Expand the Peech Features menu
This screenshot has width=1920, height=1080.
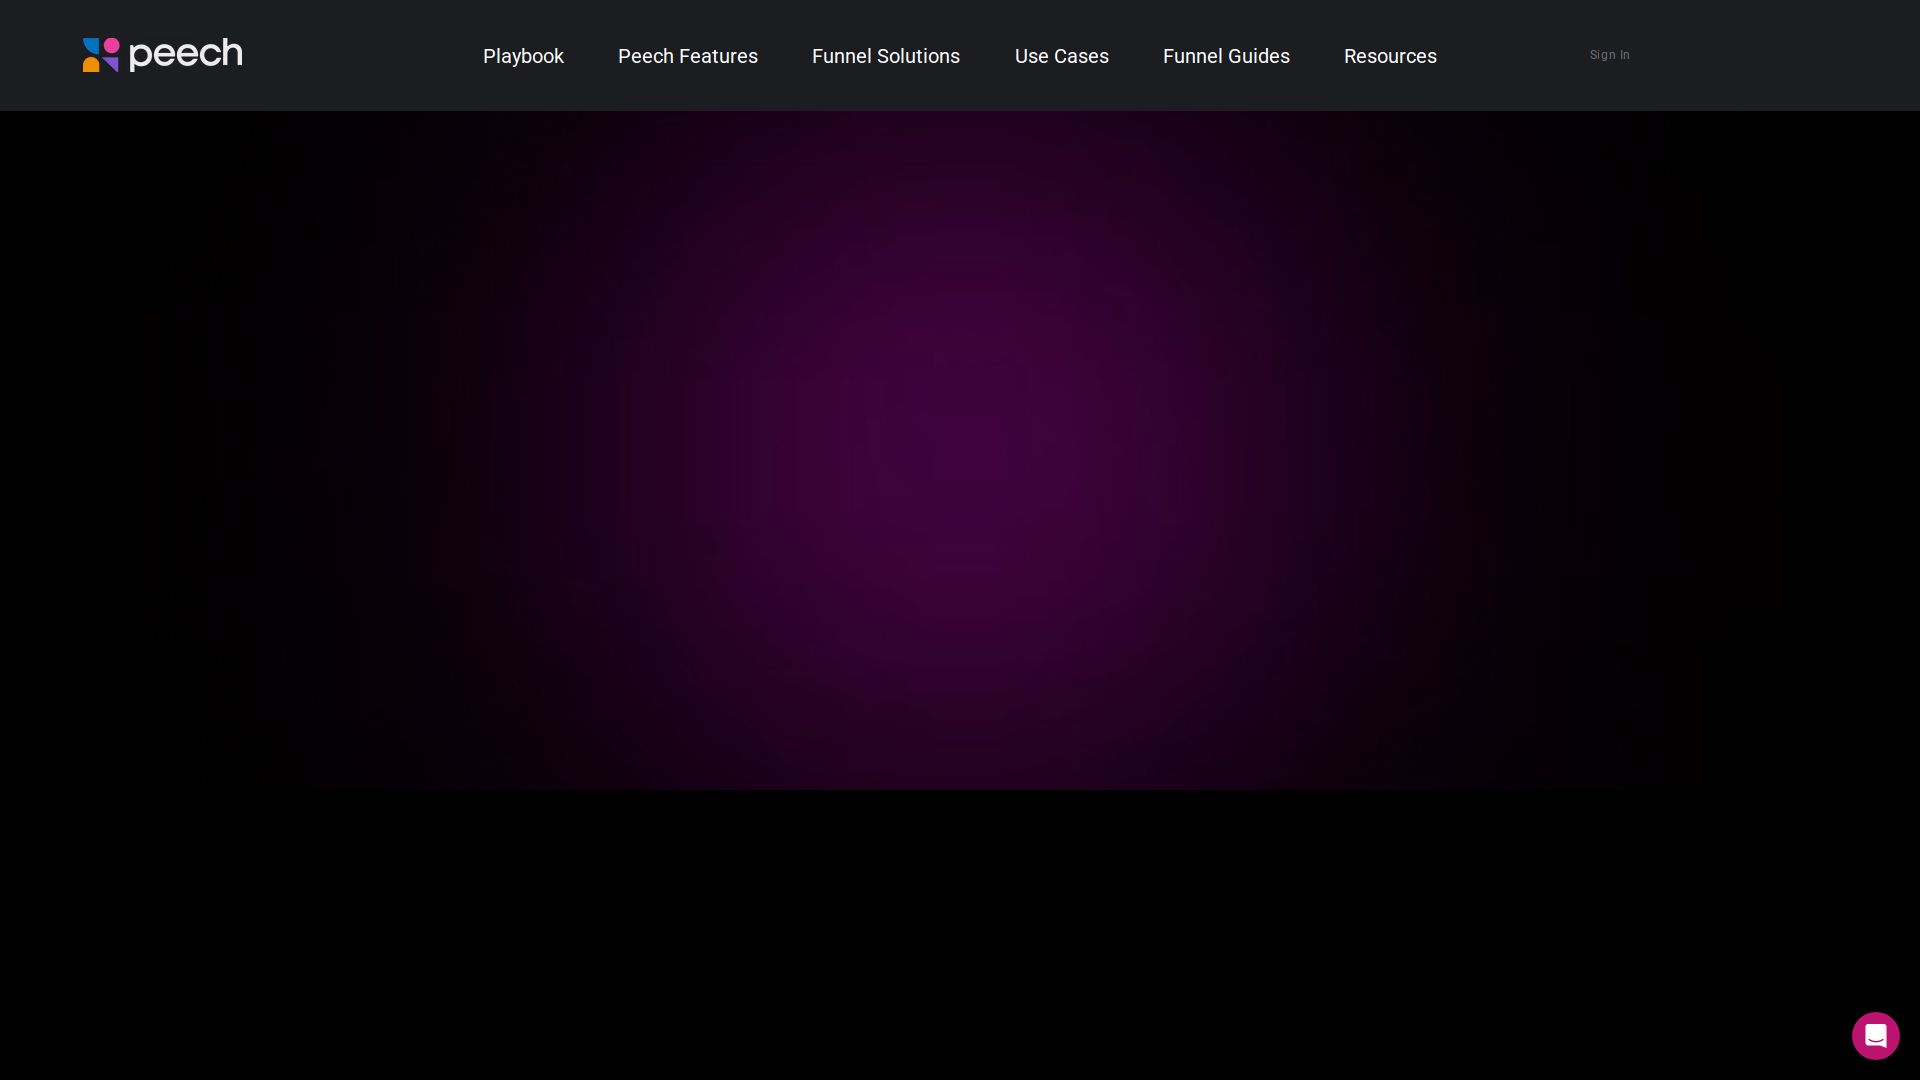(687, 56)
